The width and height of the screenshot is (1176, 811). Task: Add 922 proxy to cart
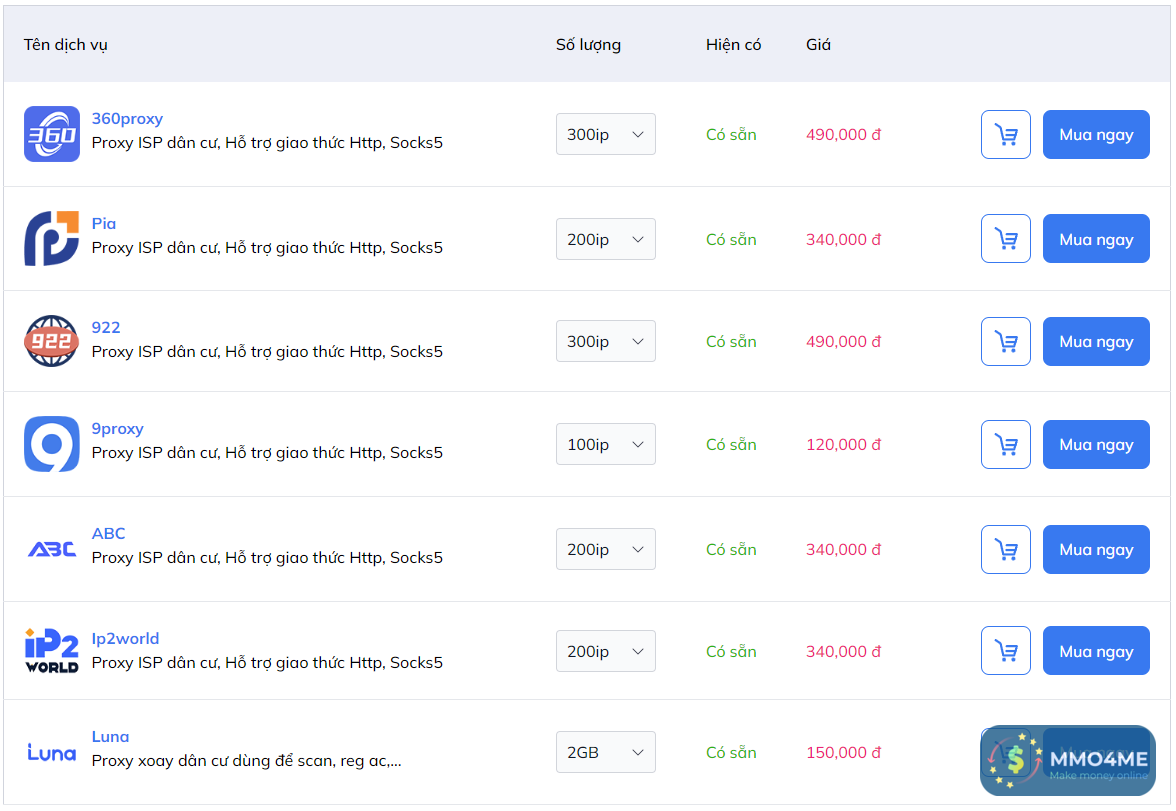(x=1005, y=341)
